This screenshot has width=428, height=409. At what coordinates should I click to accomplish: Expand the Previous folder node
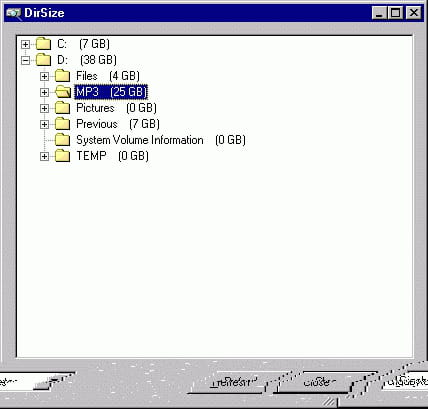point(44,124)
